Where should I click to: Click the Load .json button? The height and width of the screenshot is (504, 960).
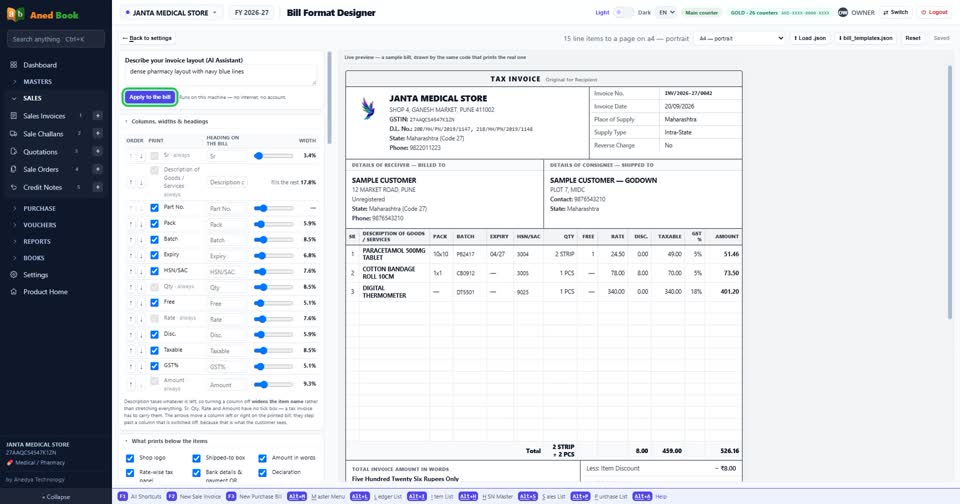pyautogui.click(x=810, y=38)
